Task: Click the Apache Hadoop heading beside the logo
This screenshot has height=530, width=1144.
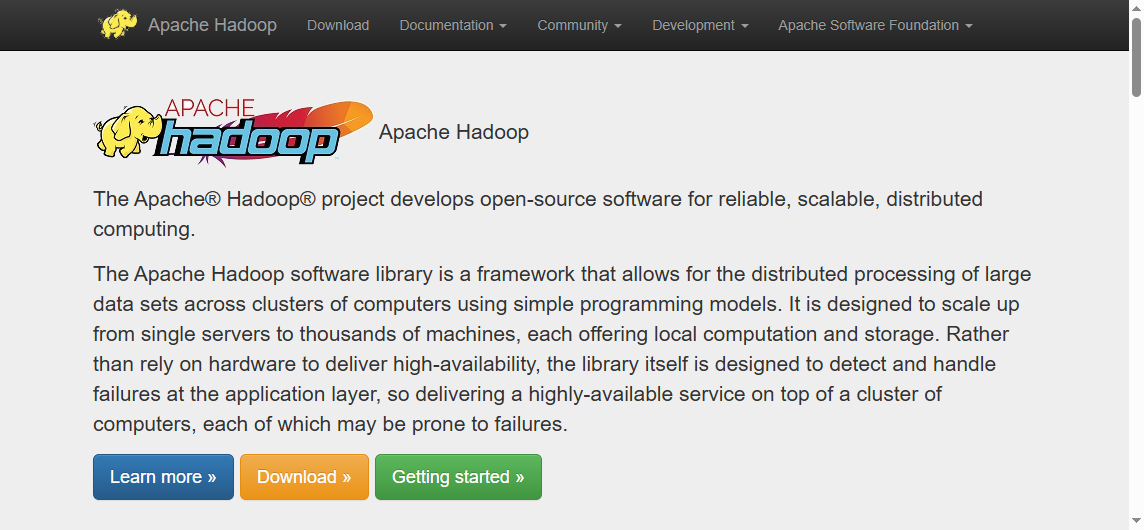Action: click(x=454, y=132)
